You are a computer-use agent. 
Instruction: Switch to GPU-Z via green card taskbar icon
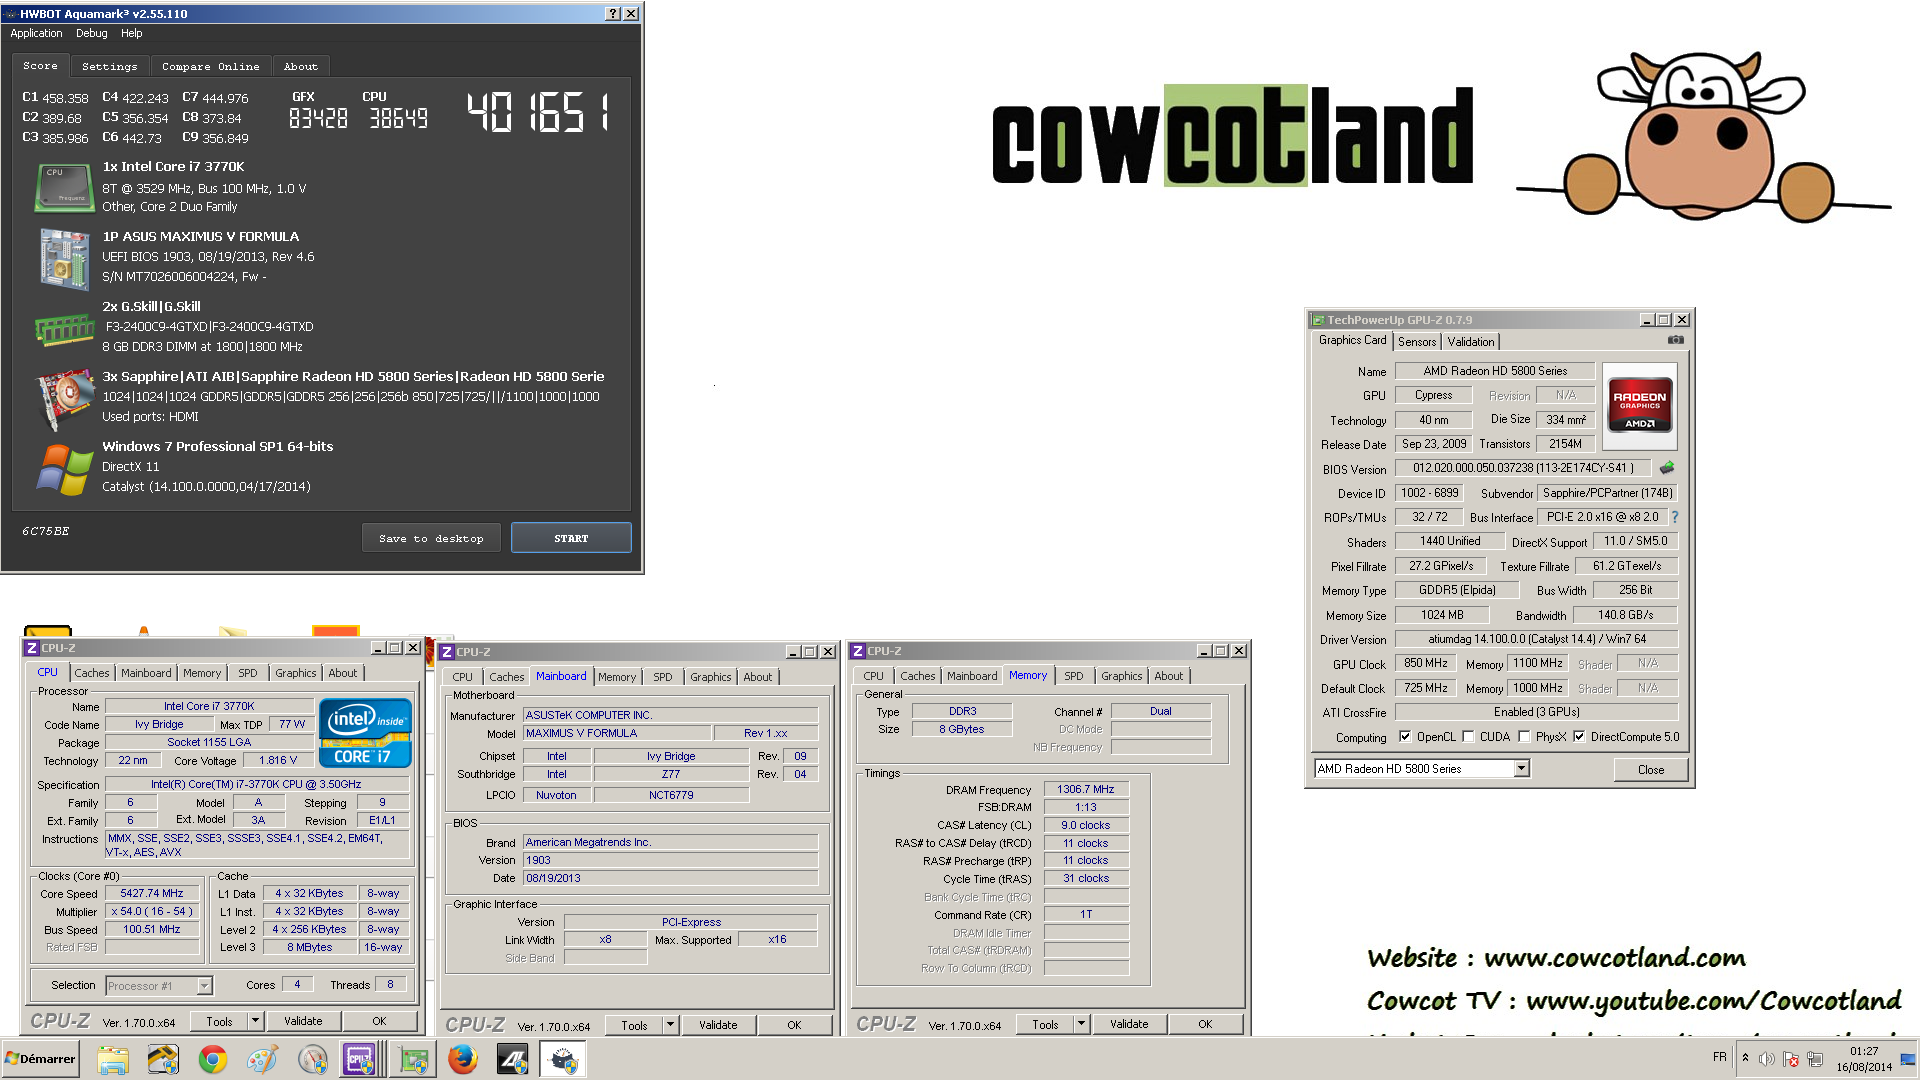click(412, 1059)
